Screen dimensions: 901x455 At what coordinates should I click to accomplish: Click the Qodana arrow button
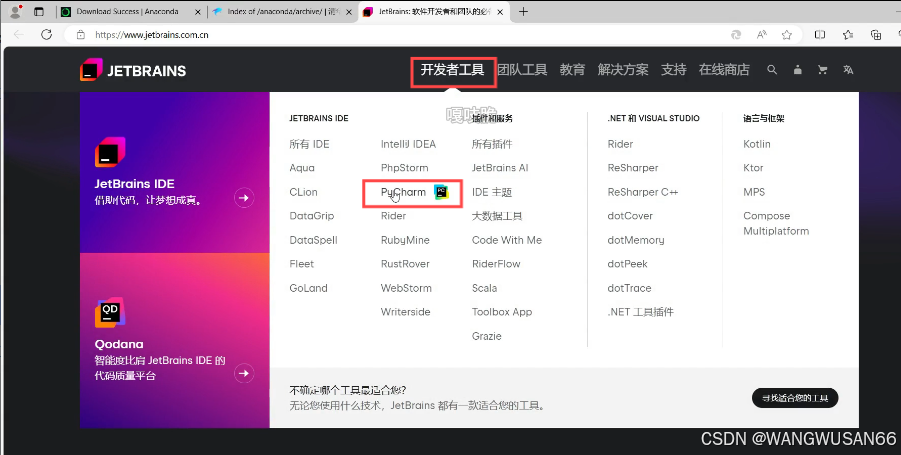tap(244, 373)
